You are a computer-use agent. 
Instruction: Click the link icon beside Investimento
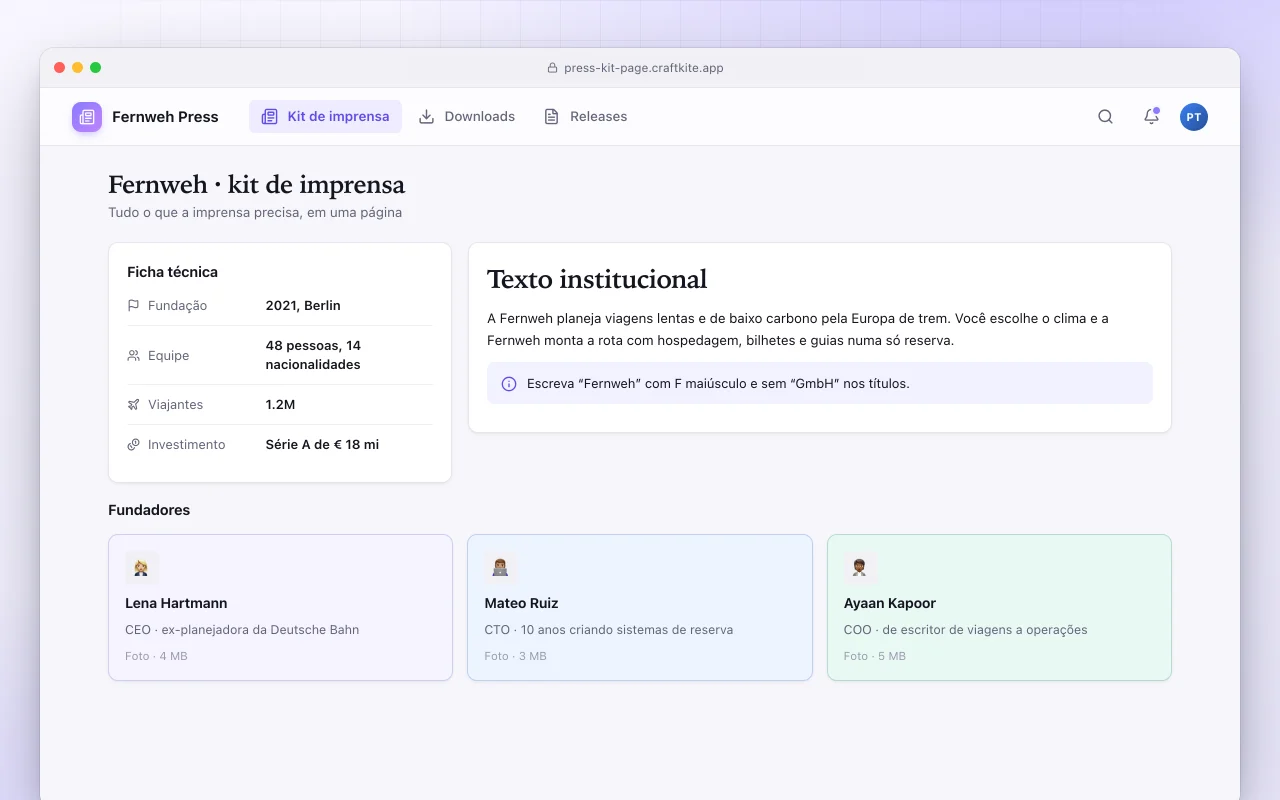click(134, 445)
